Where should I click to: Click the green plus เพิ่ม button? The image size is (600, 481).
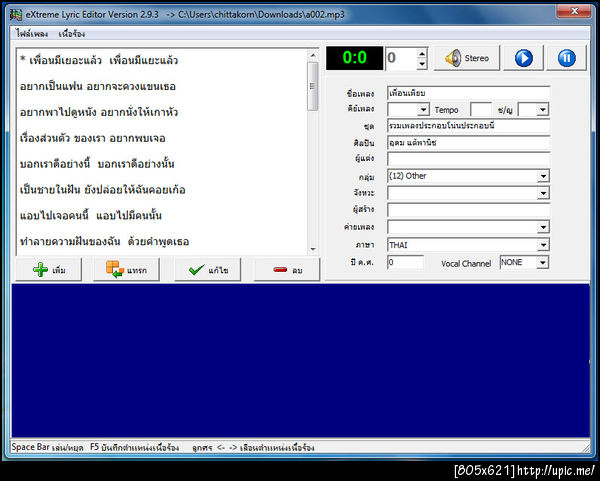click(x=49, y=270)
